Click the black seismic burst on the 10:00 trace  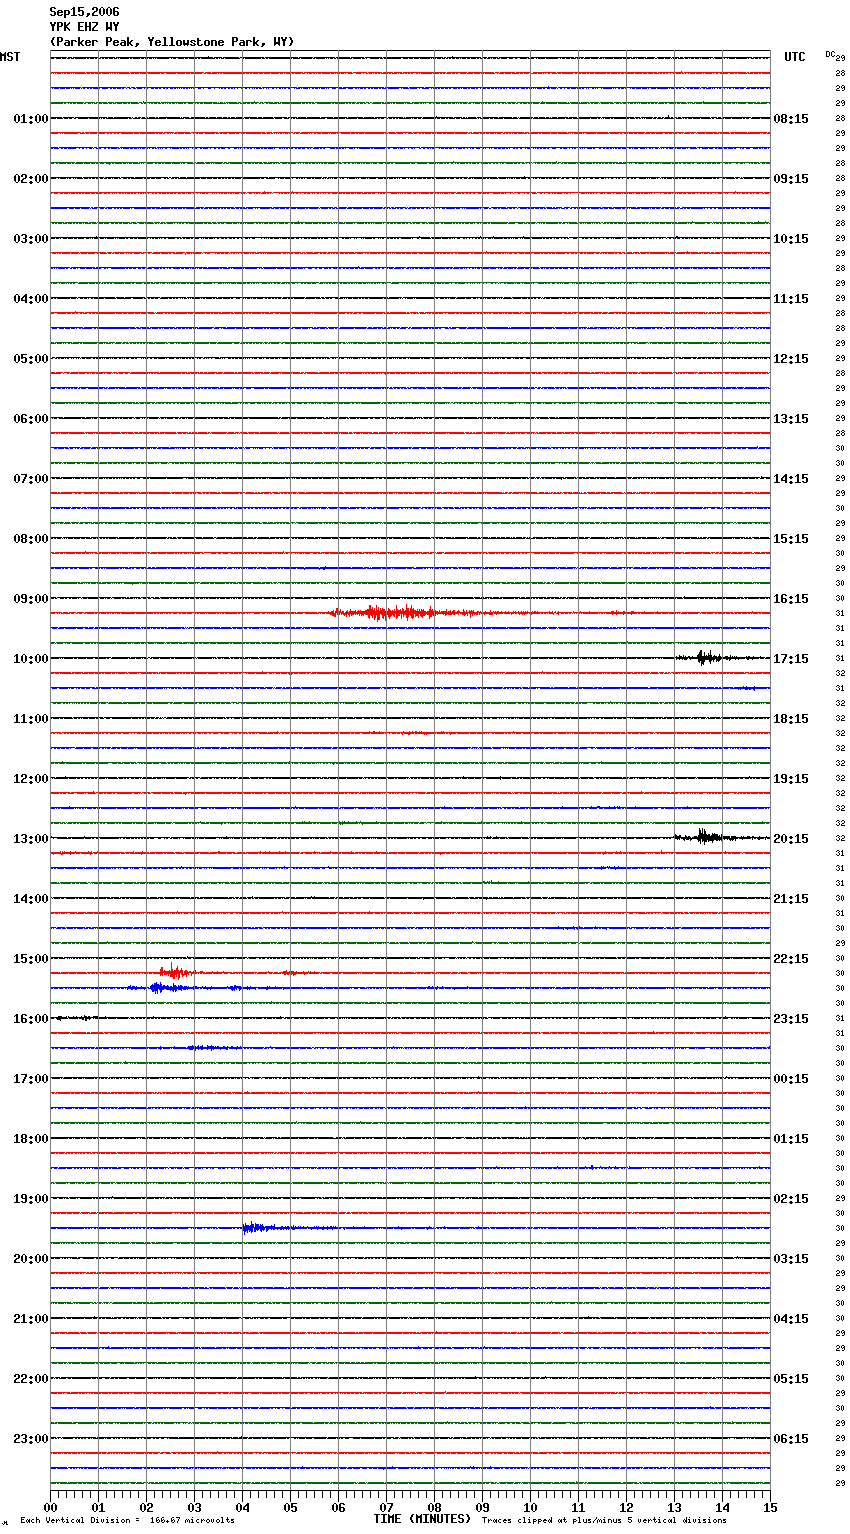pyautogui.click(x=708, y=657)
